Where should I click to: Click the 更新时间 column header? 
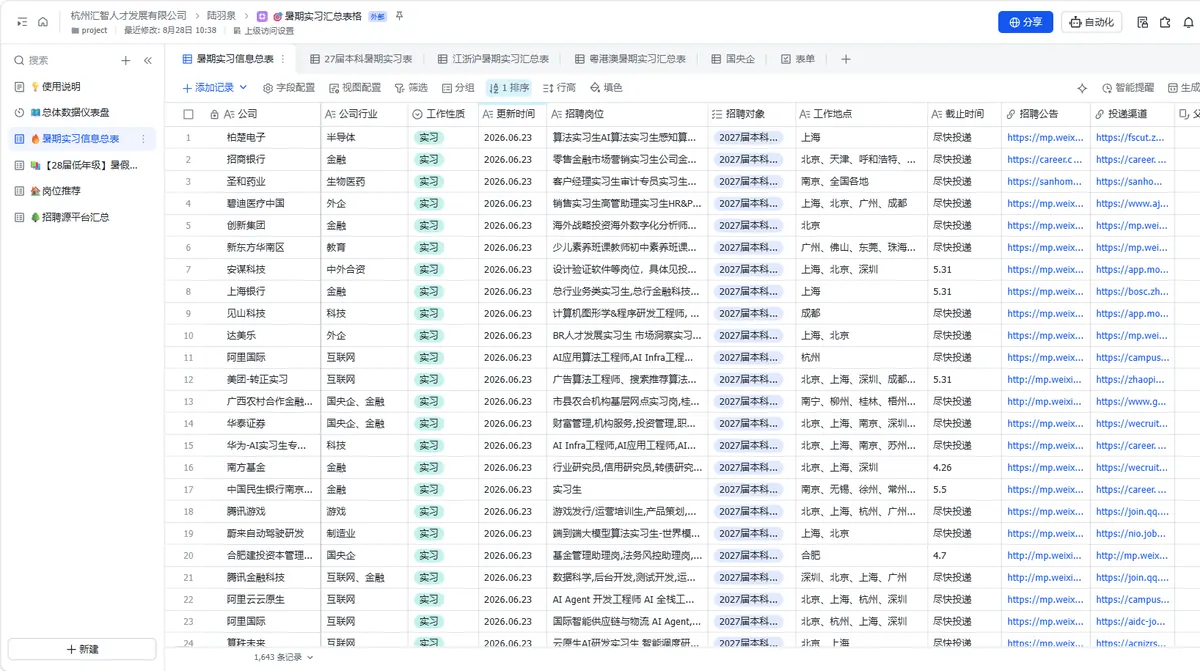coord(511,115)
